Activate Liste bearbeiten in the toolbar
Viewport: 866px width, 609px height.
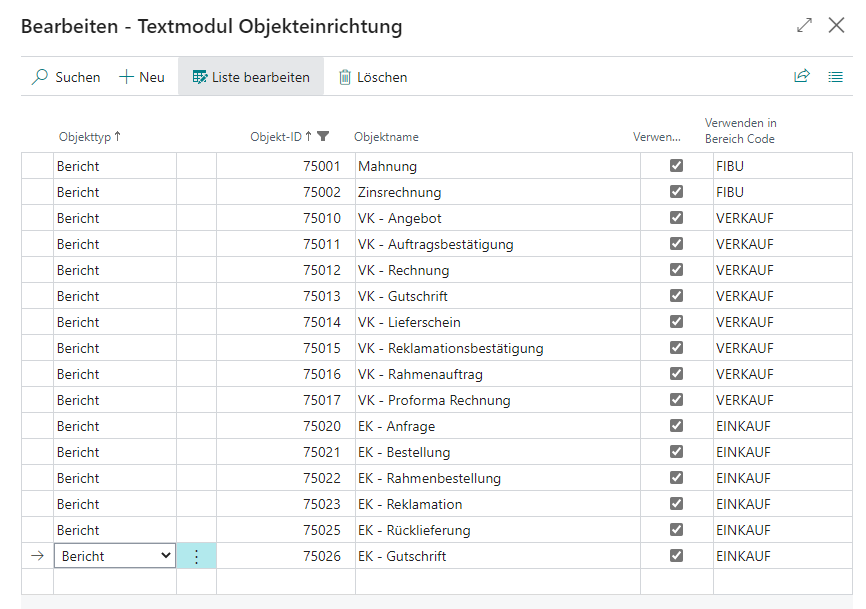251,77
